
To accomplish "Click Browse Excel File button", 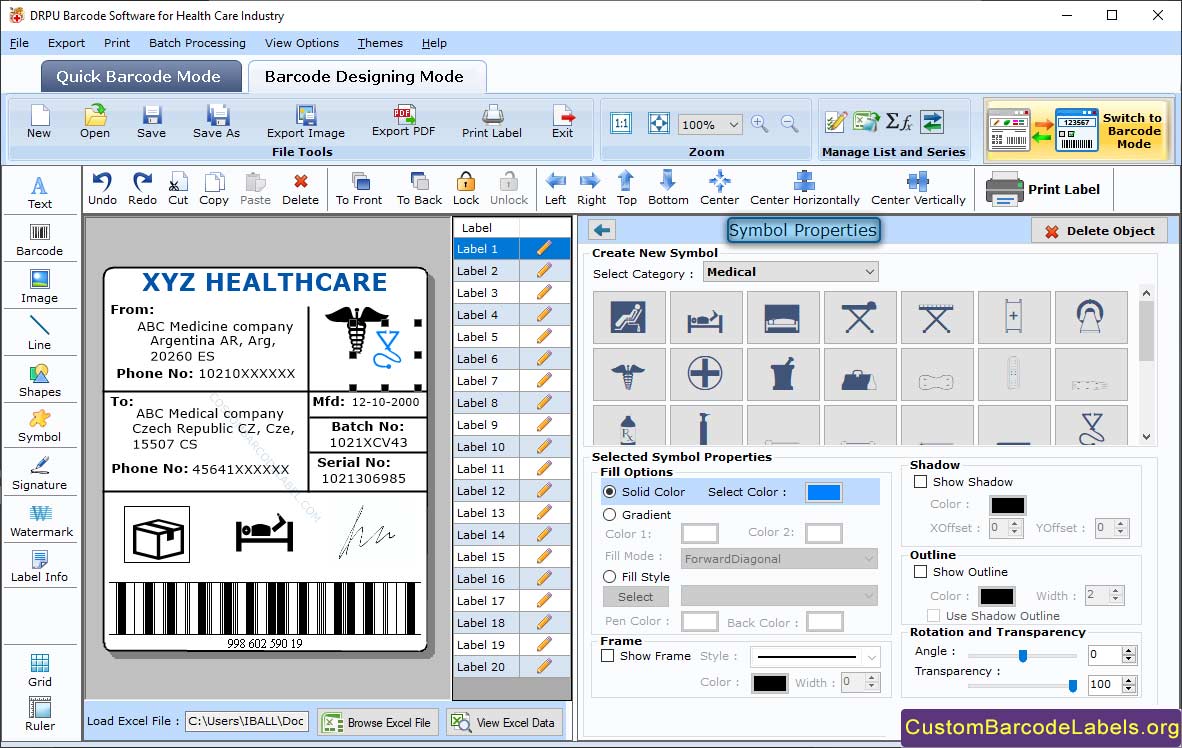I will (378, 722).
